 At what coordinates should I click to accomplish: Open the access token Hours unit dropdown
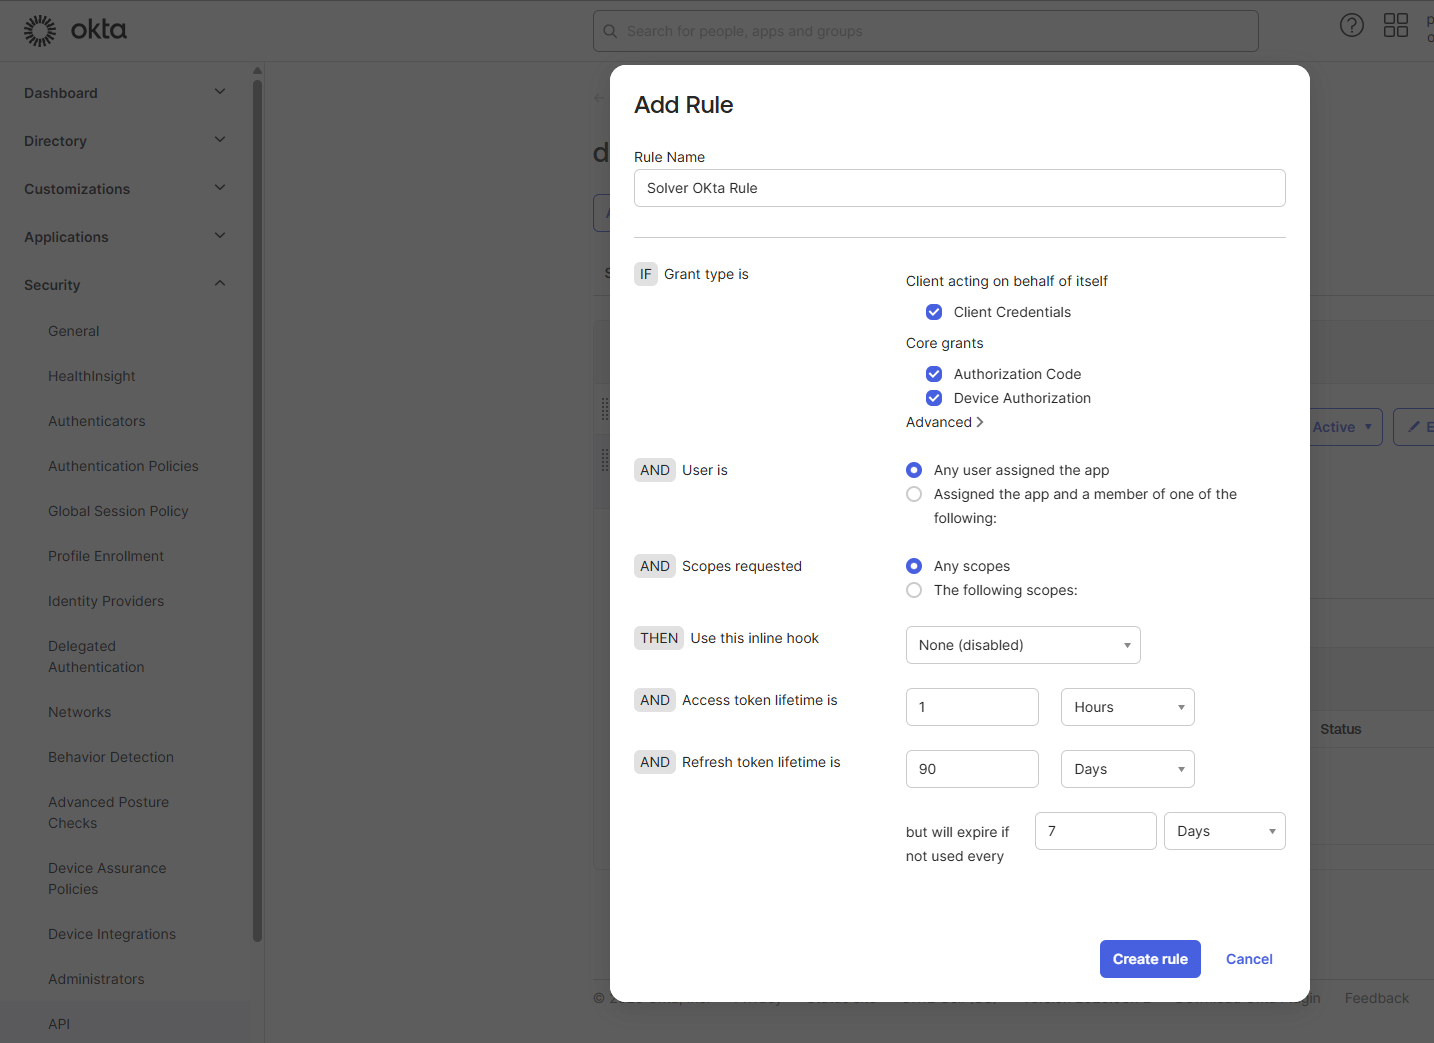[1127, 707]
